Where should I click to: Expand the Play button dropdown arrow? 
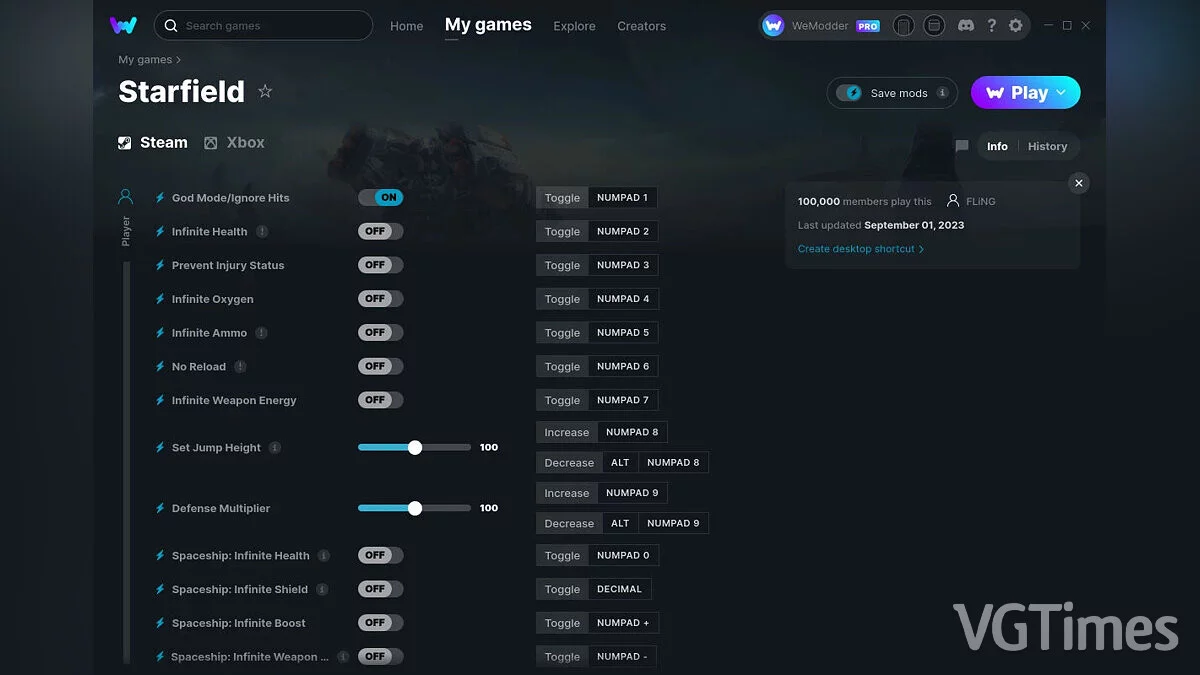1062,93
